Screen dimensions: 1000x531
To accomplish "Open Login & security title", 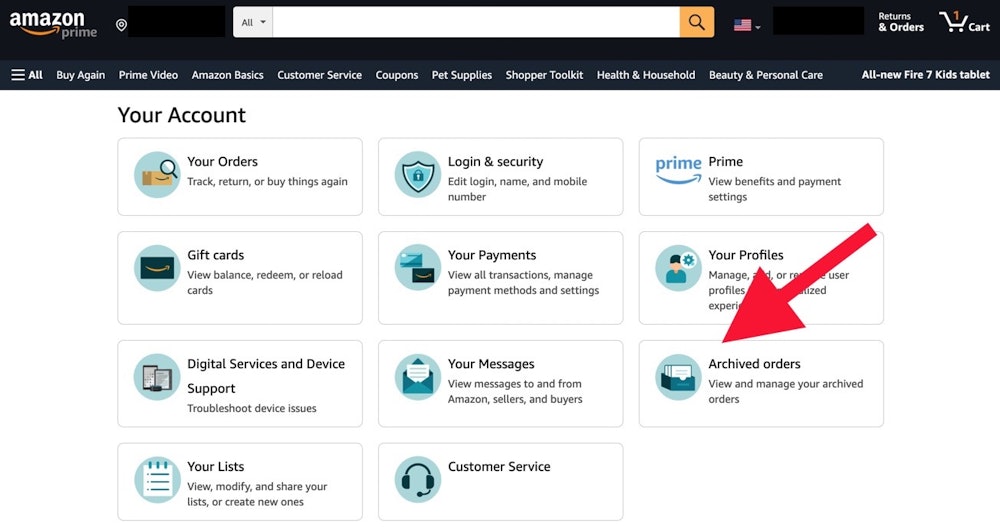I will (x=496, y=162).
